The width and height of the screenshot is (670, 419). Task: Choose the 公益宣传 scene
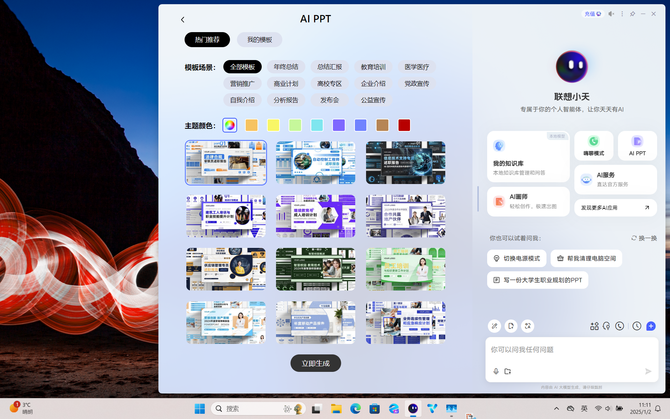pyautogui.click(x=373, y=100)
